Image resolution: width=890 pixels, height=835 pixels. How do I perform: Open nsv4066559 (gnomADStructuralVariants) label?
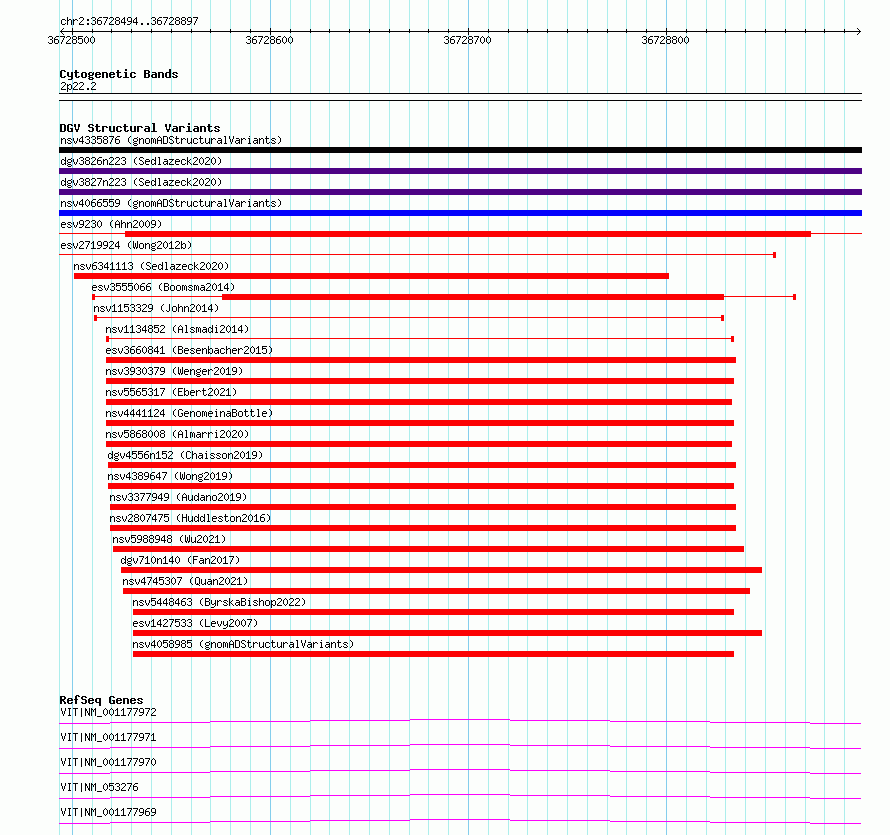tap(171, 203)
